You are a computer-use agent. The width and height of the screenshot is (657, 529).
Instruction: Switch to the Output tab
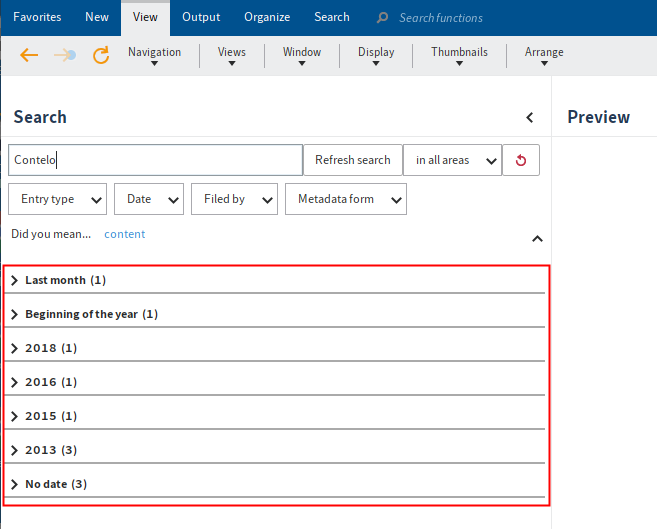(201, 17)
